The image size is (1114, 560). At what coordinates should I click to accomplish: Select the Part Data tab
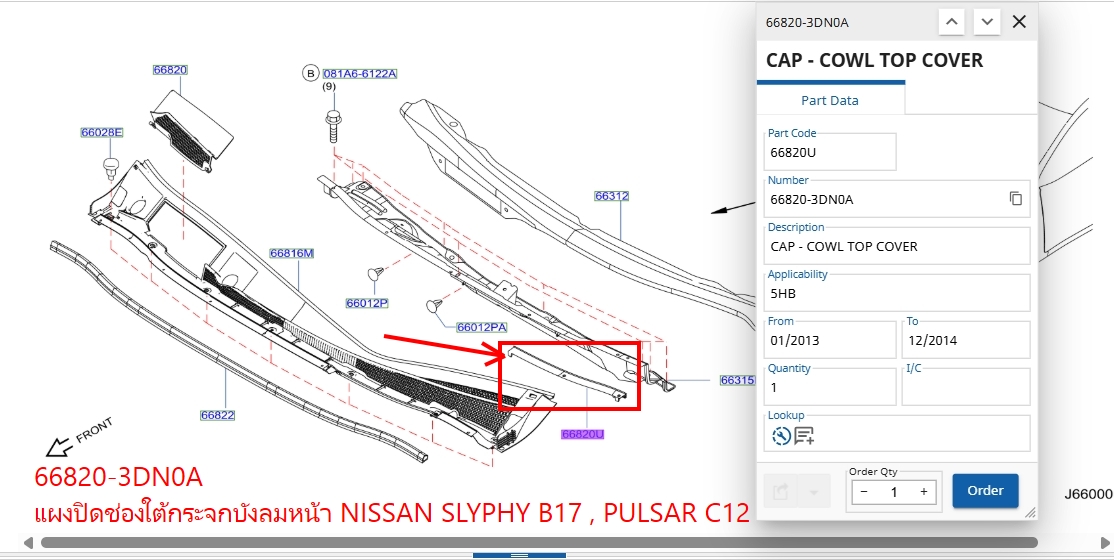[830, 100]
